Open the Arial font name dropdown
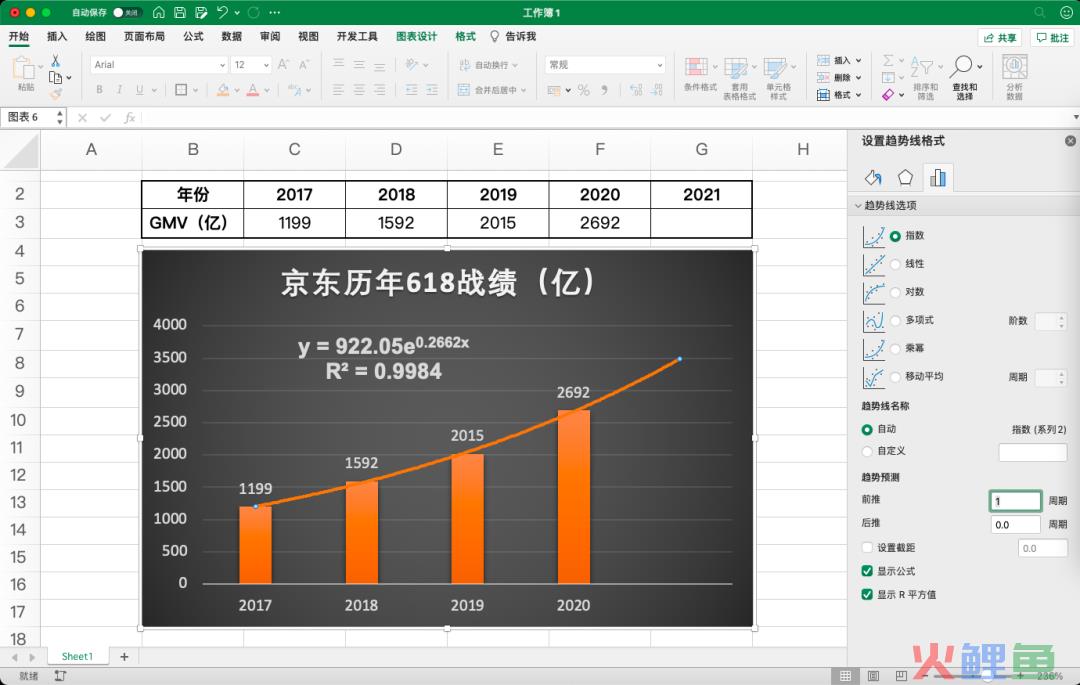Viewport: 1080px width, 685px height. [x=222, y=65]
